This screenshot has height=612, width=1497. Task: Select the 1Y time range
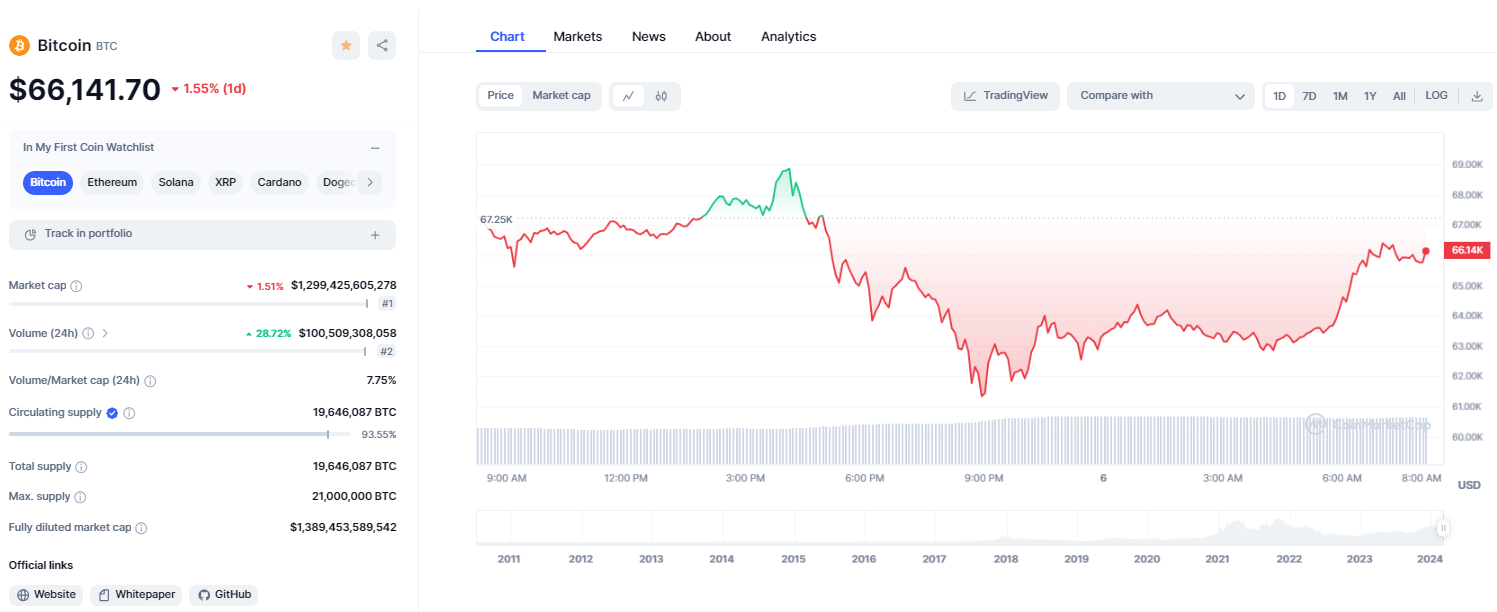coord(1370,96)
